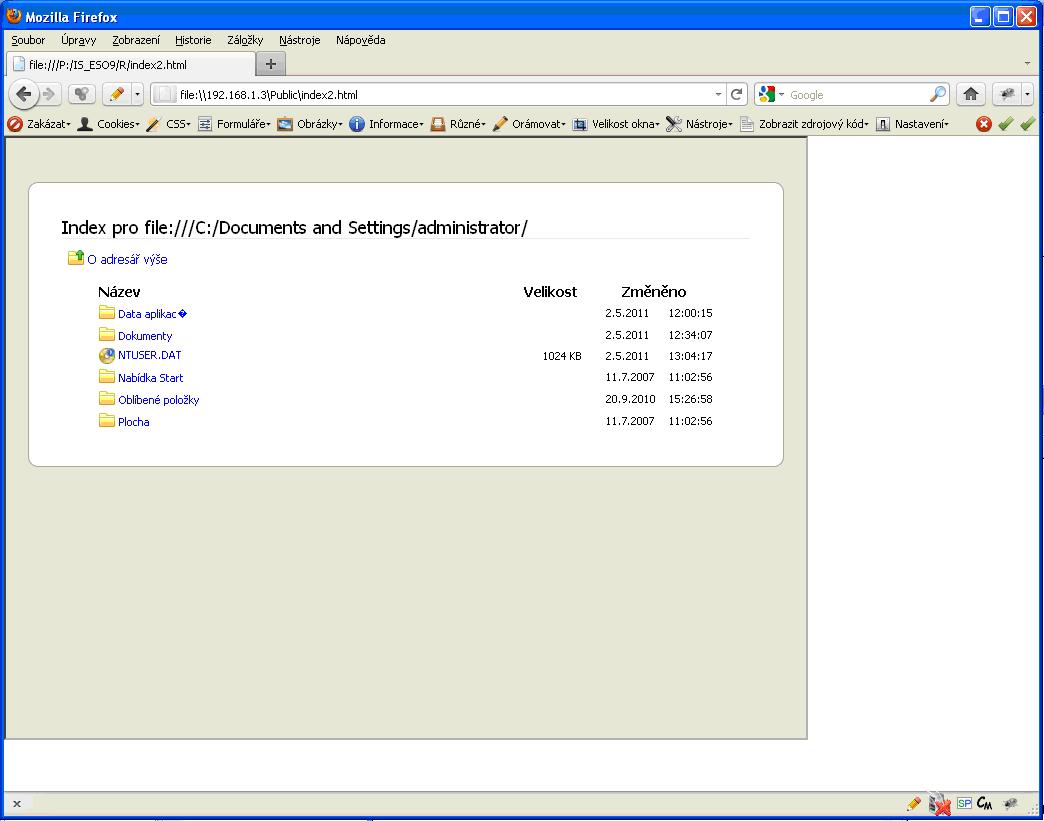Open the Zobrazení menu
This screenshot has height=821, width=1044.
point(136,40)
